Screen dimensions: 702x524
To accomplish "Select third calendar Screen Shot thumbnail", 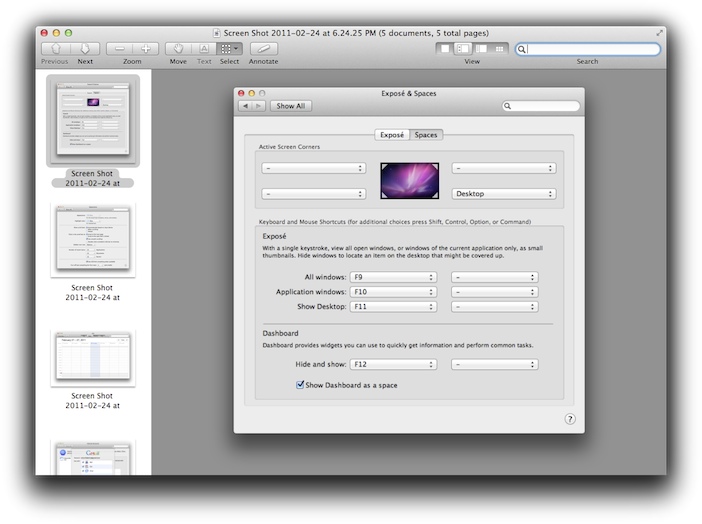I will pyautogui.click(x=93, y=358).
